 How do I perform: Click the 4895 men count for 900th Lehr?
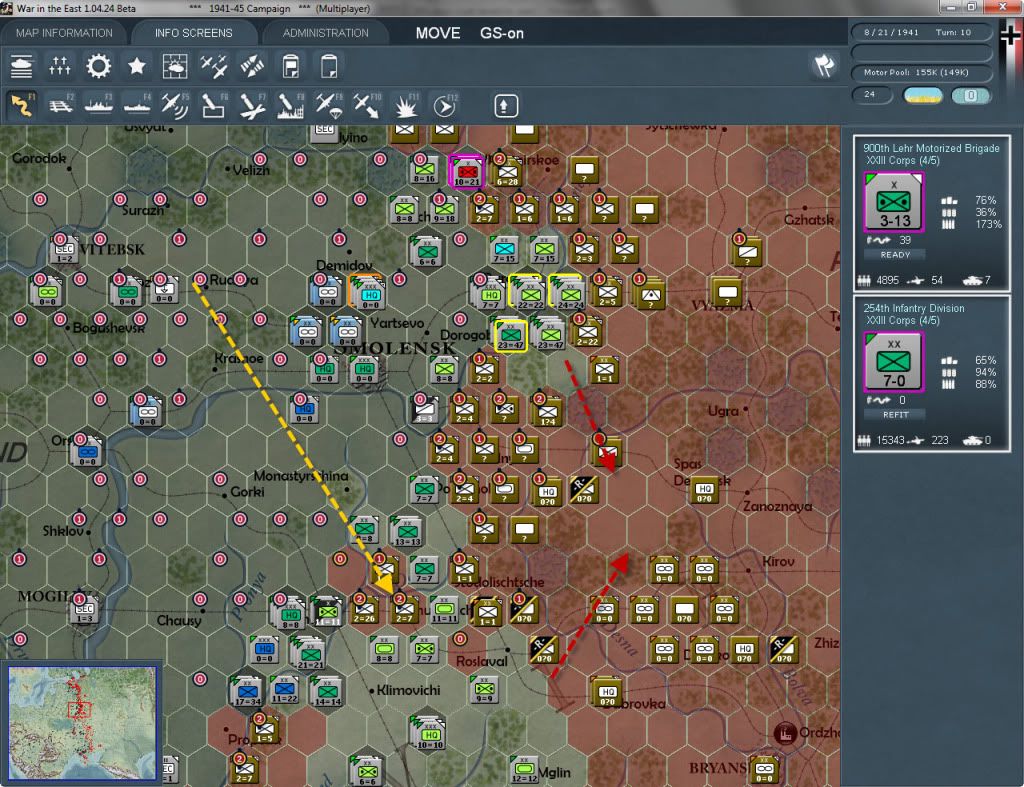(x=888, y=280)
